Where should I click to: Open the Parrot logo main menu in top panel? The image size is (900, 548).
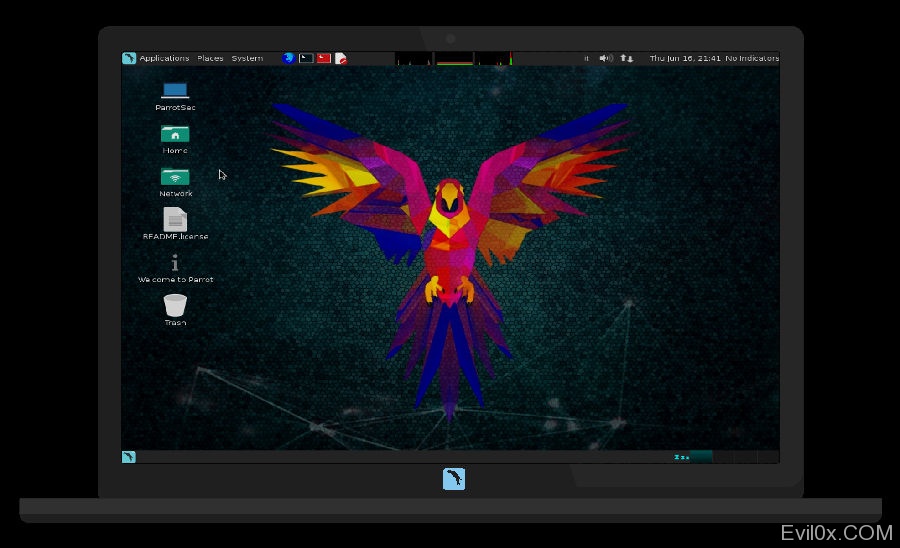pos(129,58)
